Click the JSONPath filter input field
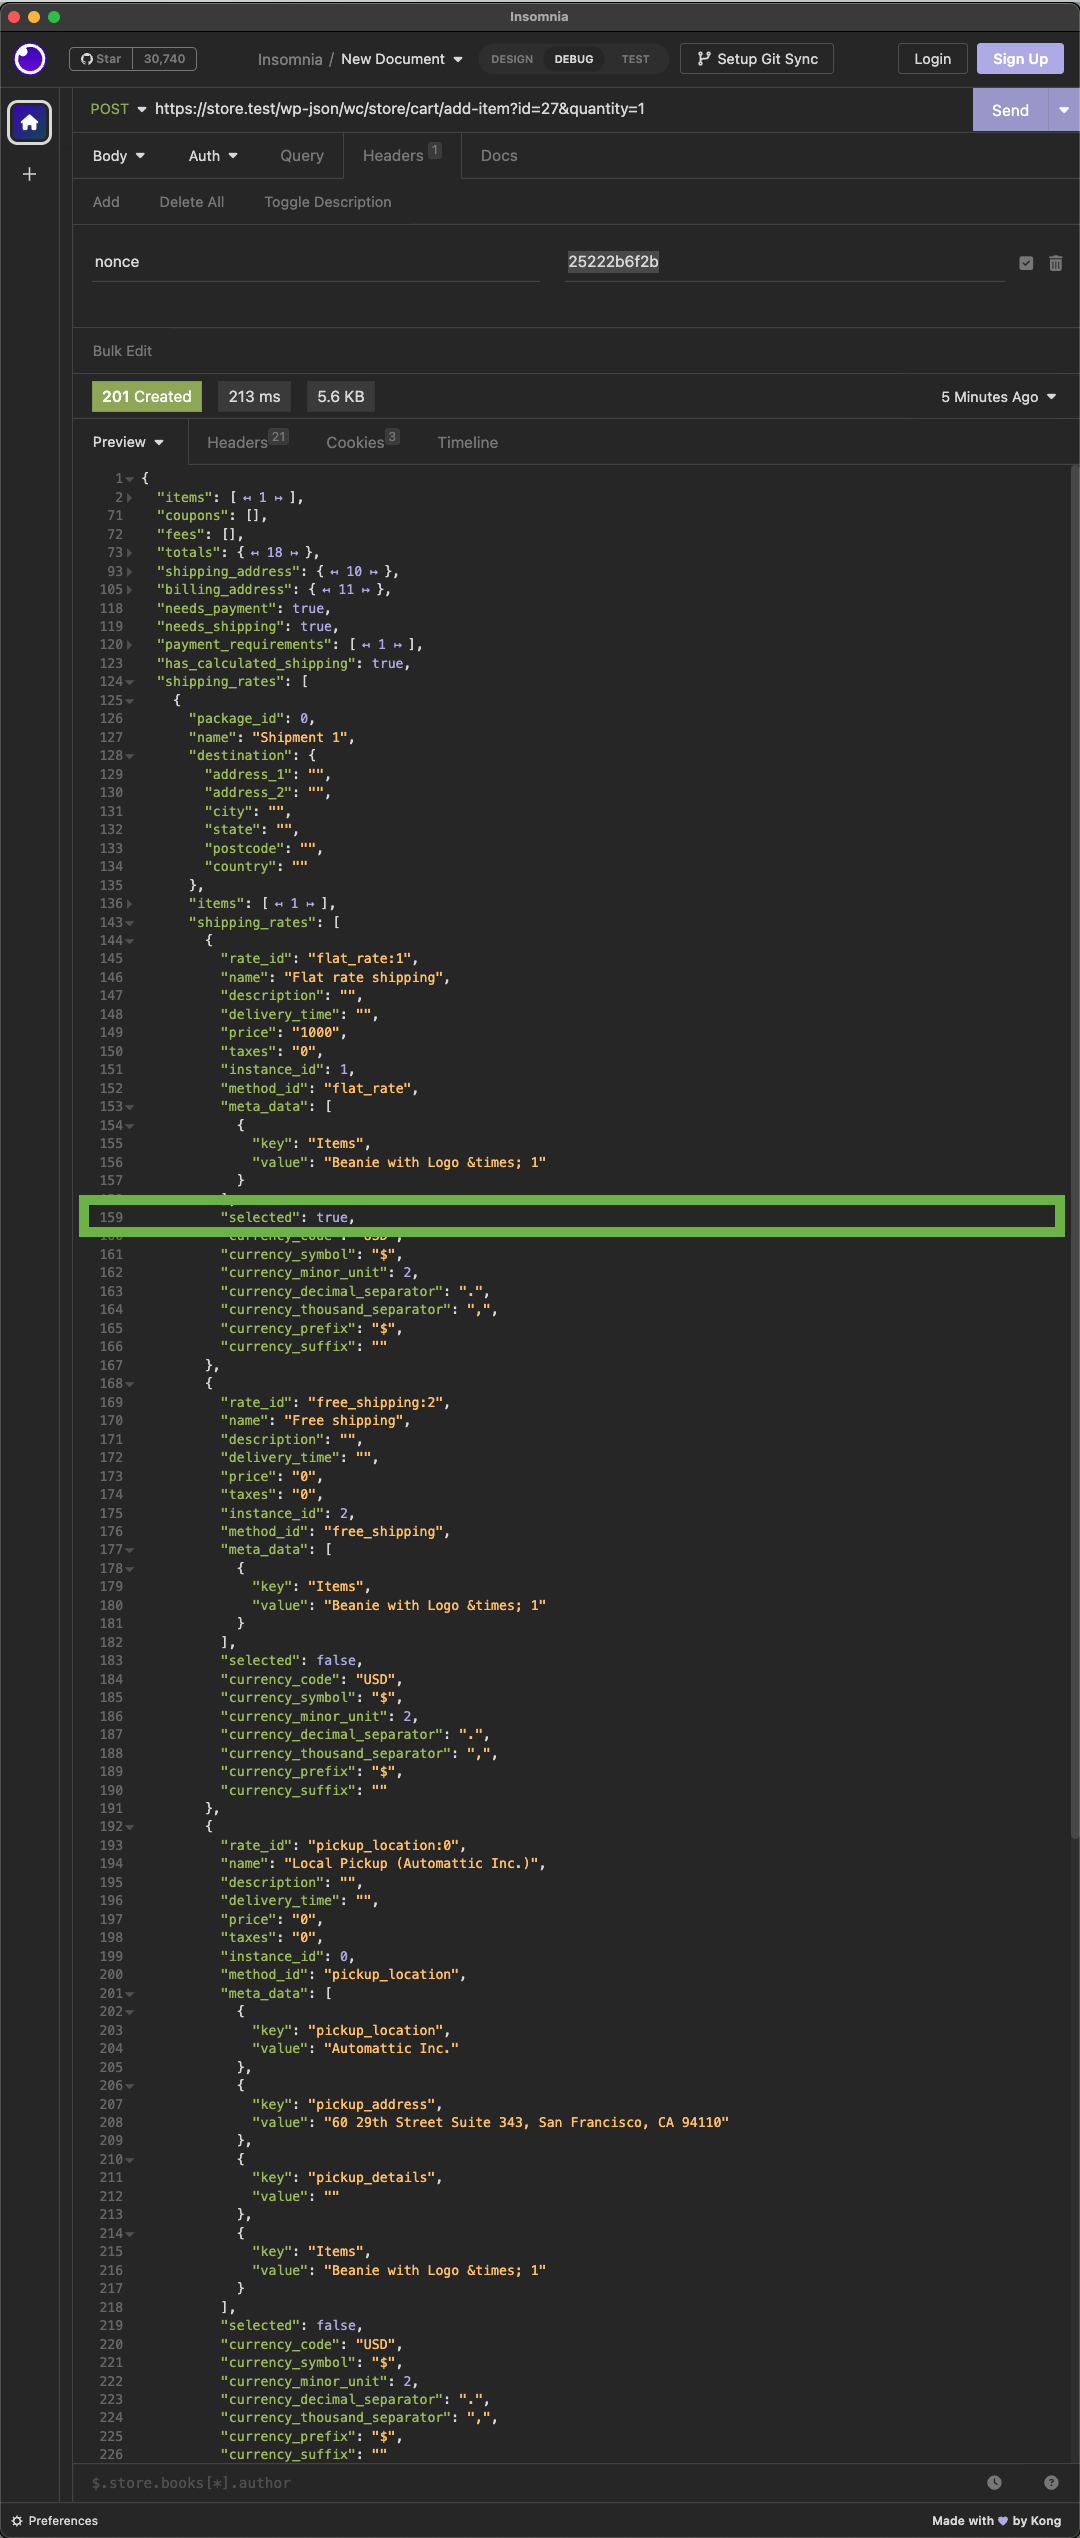Image resolution: width=1080 pixels, height=2538 pixels. [x=530, y=2482]
